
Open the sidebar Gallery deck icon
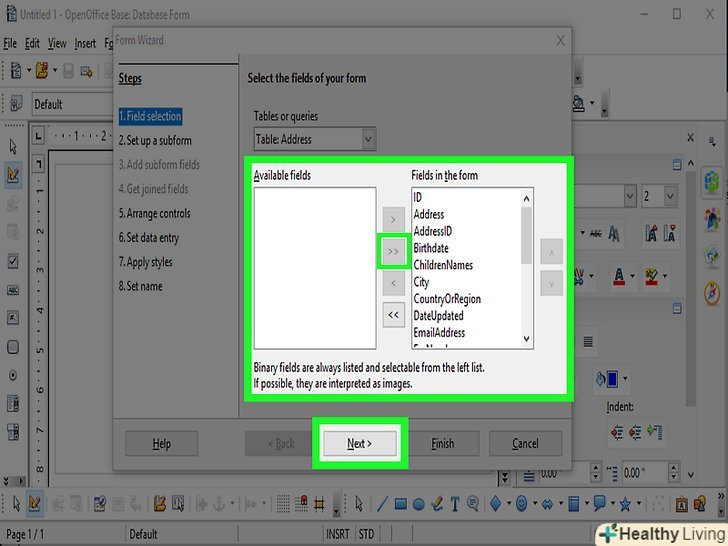[x=712, y=255]
